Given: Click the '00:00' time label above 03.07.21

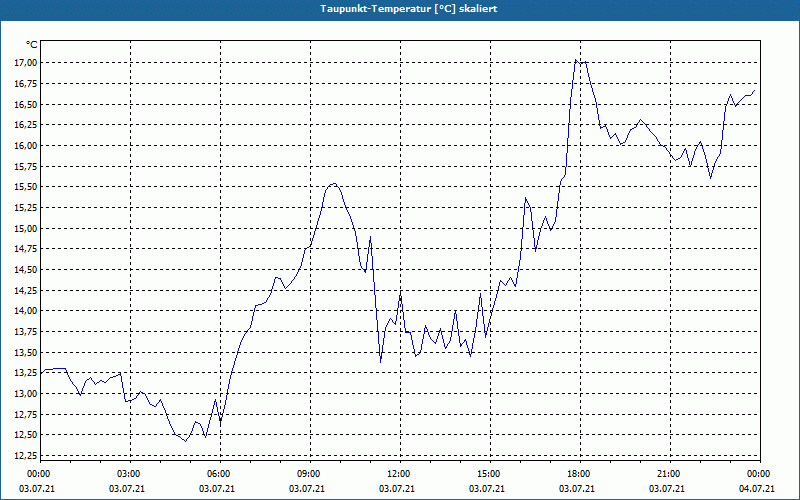Looking at the screenshot, I should 37,474.
